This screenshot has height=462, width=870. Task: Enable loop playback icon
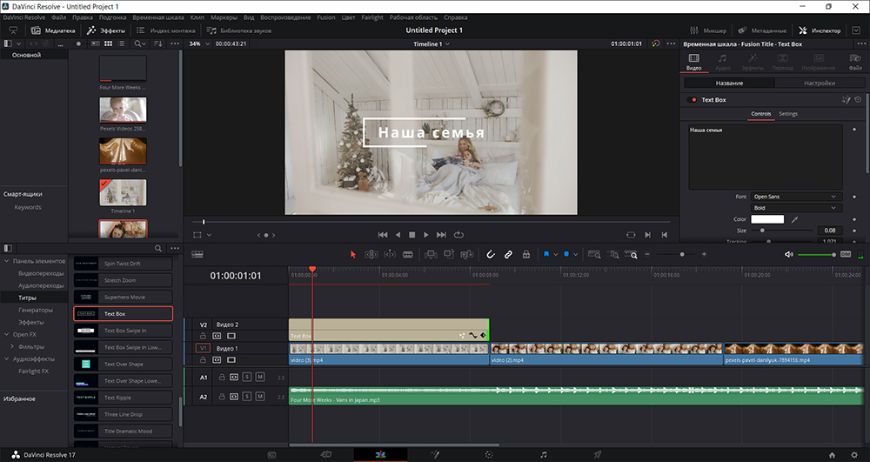[x=459, y=234]
